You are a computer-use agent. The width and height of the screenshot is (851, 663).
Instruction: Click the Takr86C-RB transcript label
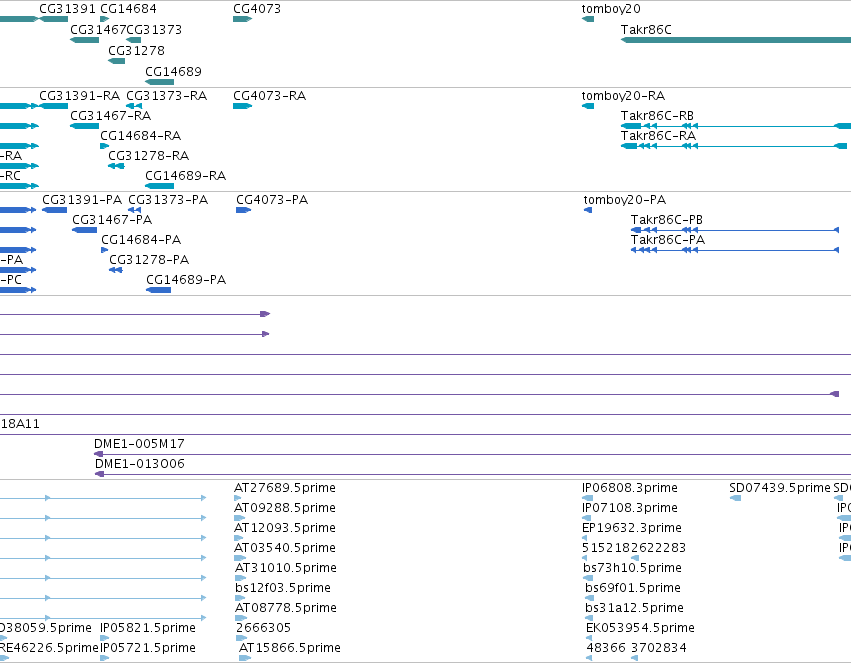(x=657, y=116)
